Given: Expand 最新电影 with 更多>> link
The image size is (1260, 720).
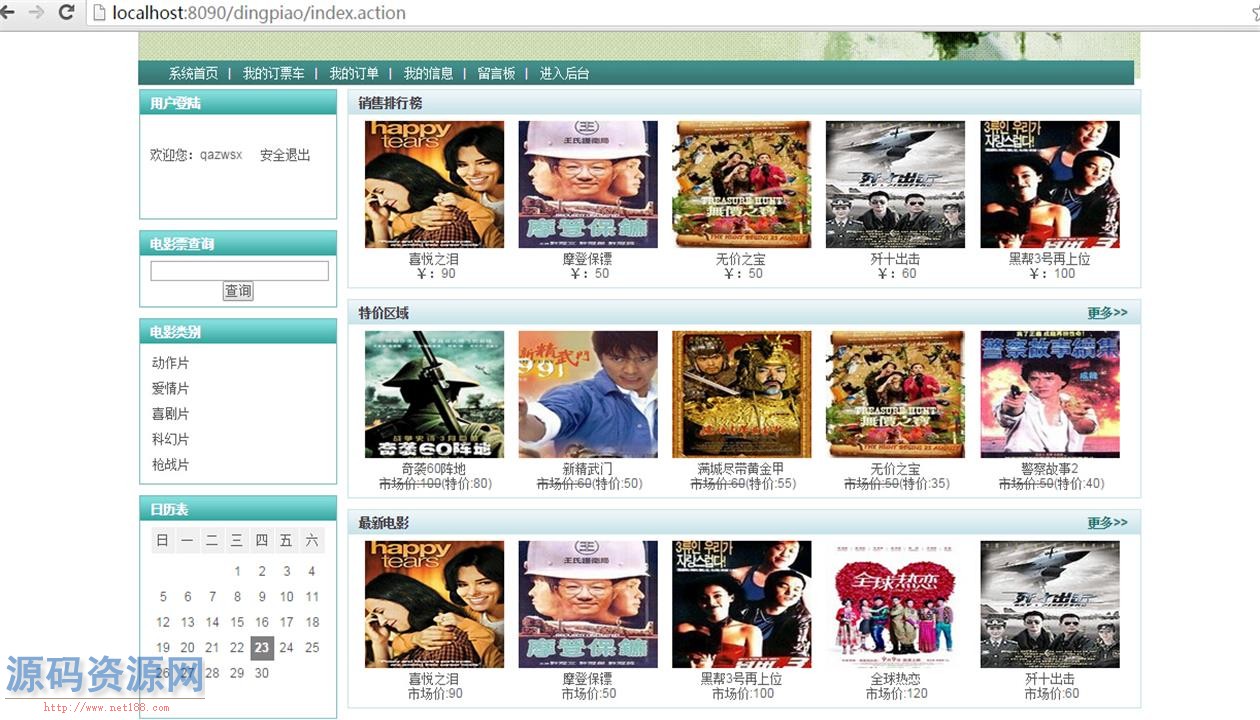Looking at the screenshot, I should point(1107,523).
